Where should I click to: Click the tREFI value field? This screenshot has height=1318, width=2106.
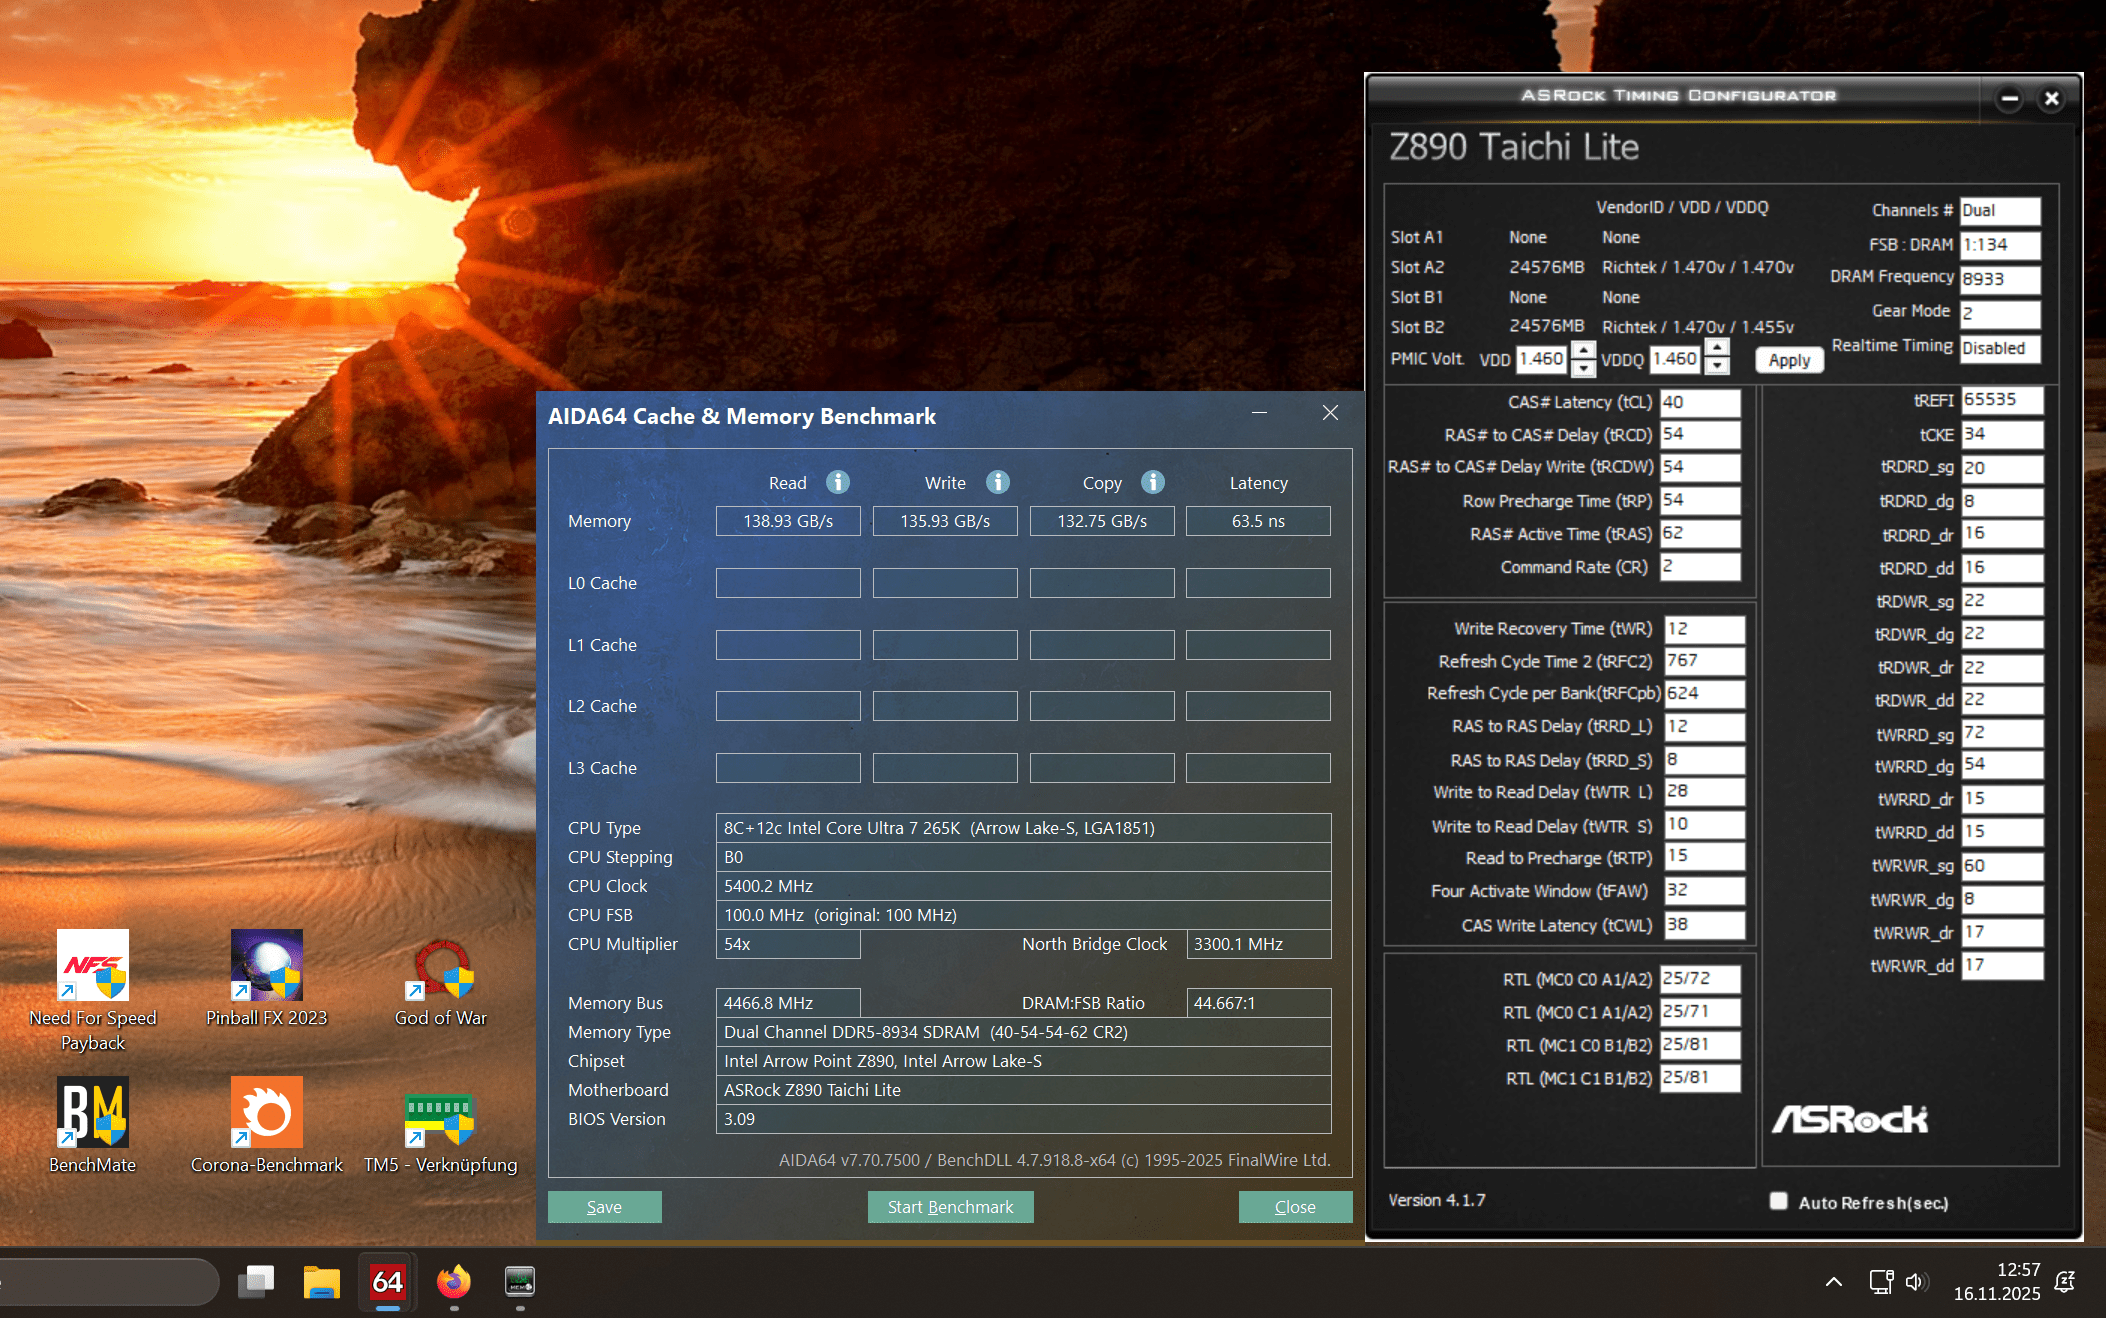2000,400
